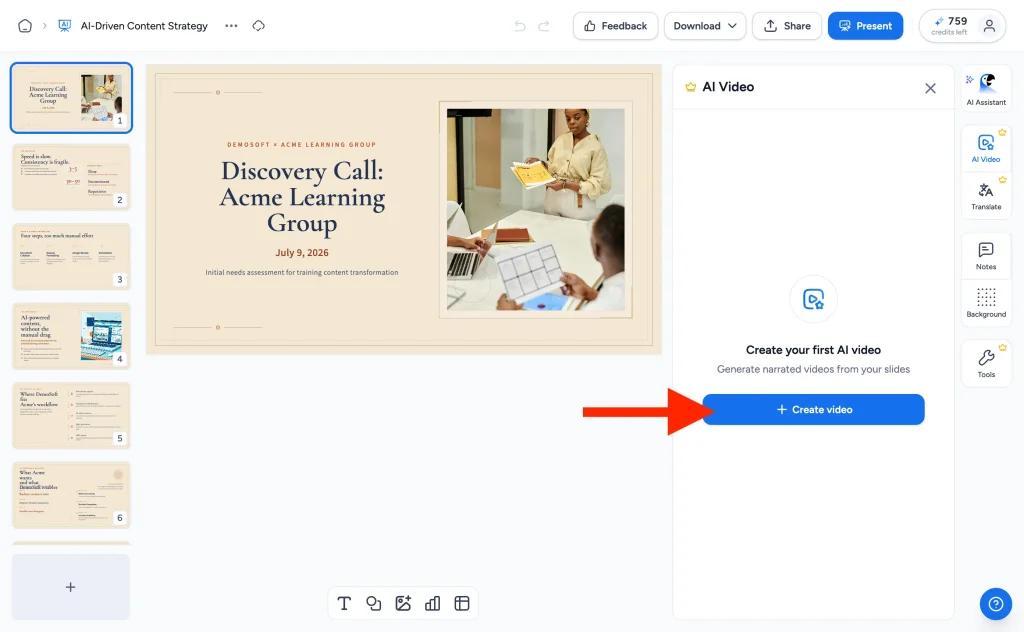1024x632 pixels.
Task: Open the Download dropdown
Action: [x=705, y=26]
